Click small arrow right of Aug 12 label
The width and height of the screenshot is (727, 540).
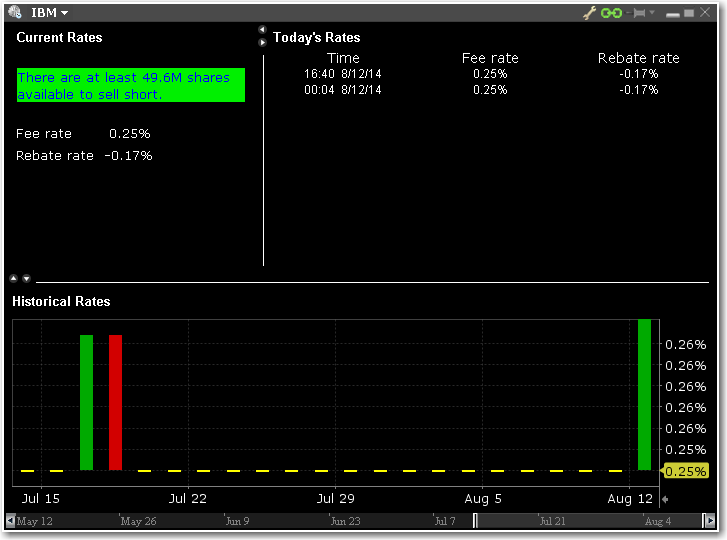point(665,499)
